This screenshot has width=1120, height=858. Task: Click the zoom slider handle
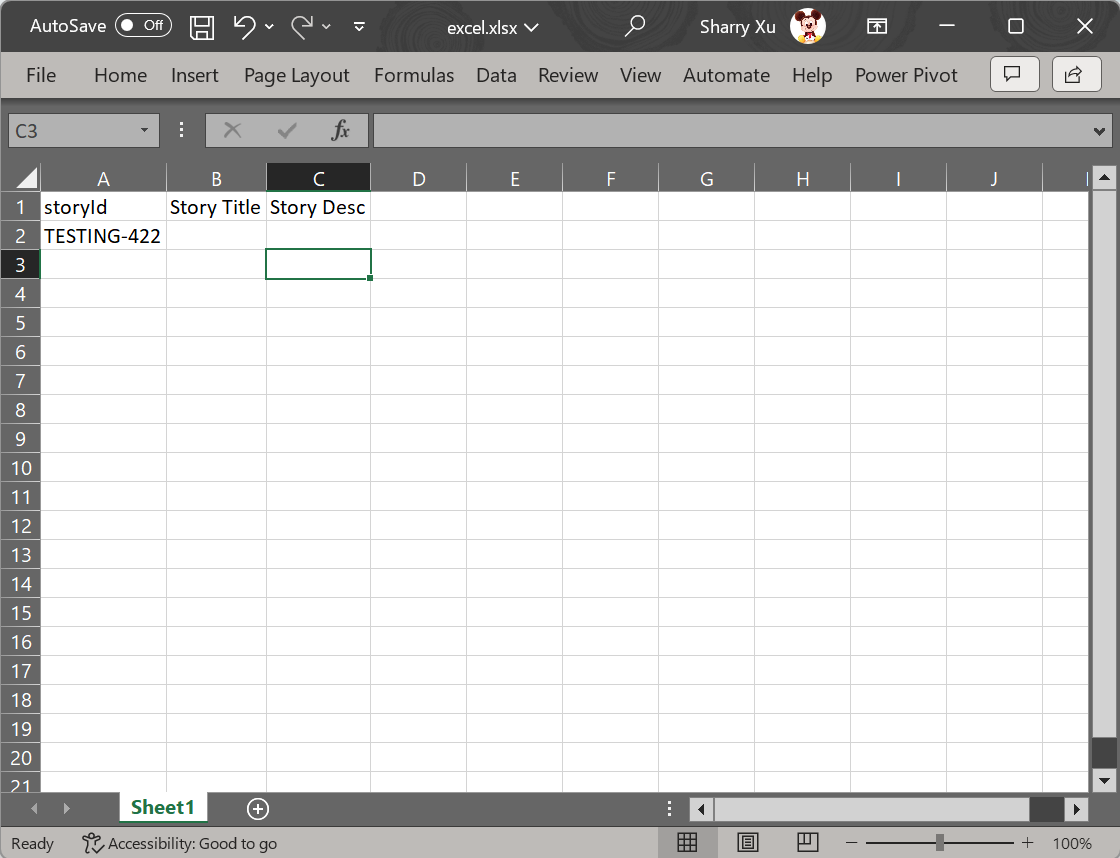point(940,843)
